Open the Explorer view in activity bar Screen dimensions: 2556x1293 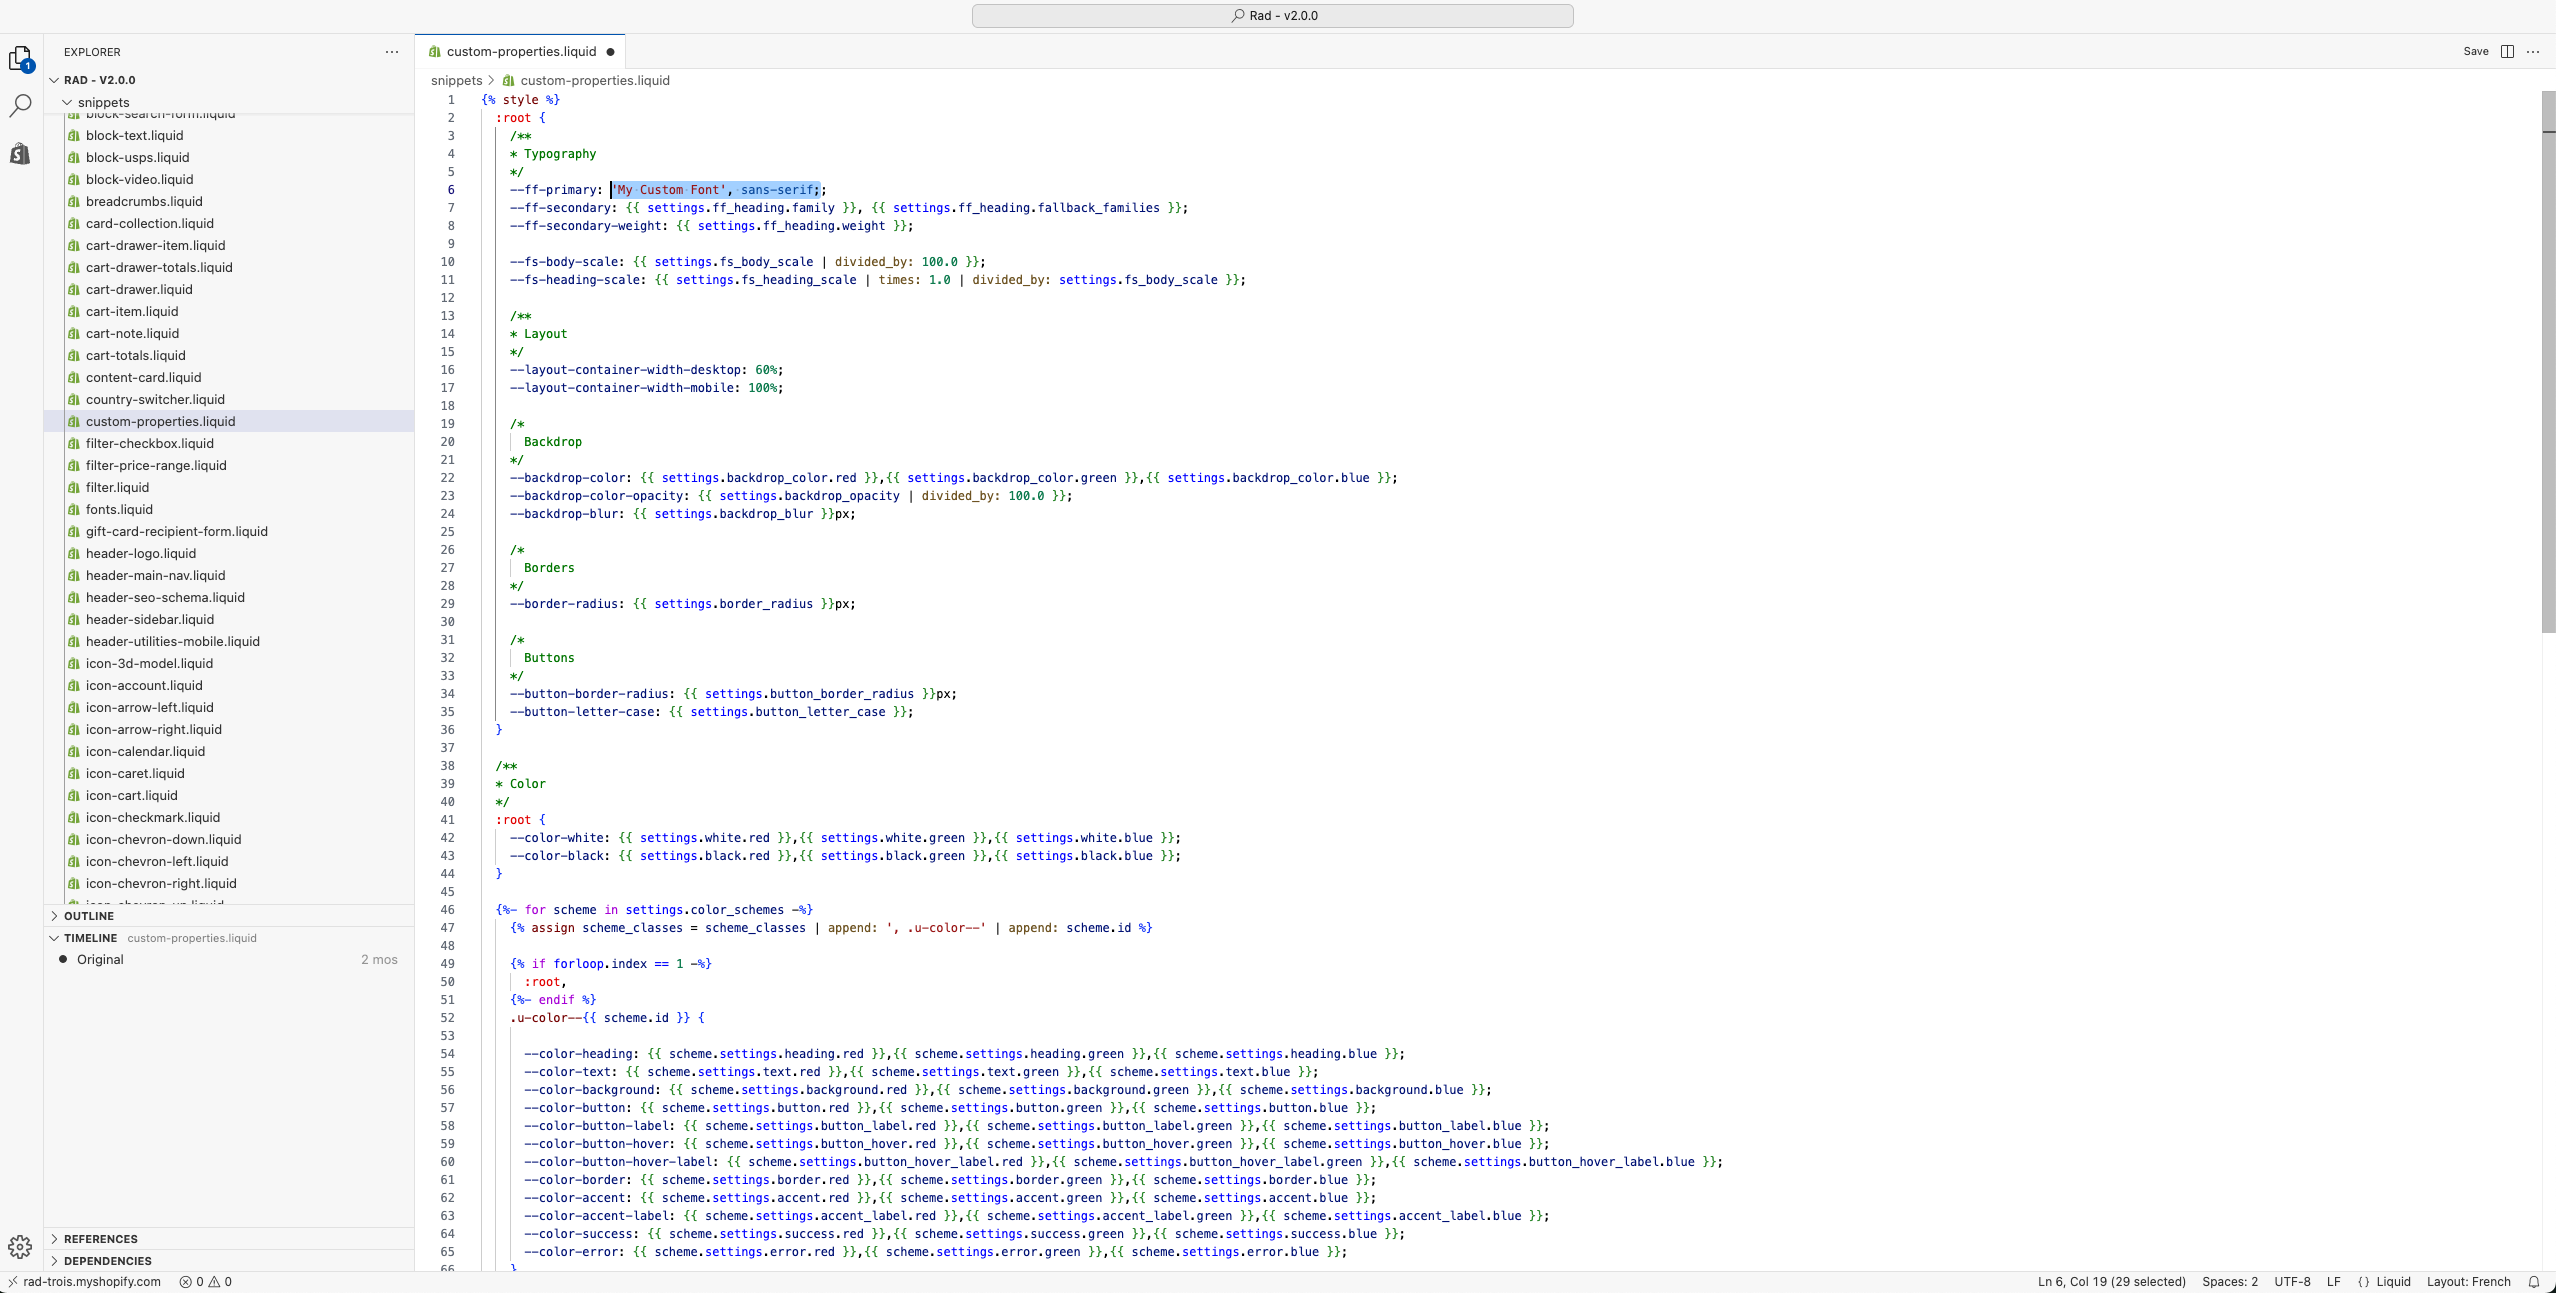pyautogui.click(x=20, y=59)
